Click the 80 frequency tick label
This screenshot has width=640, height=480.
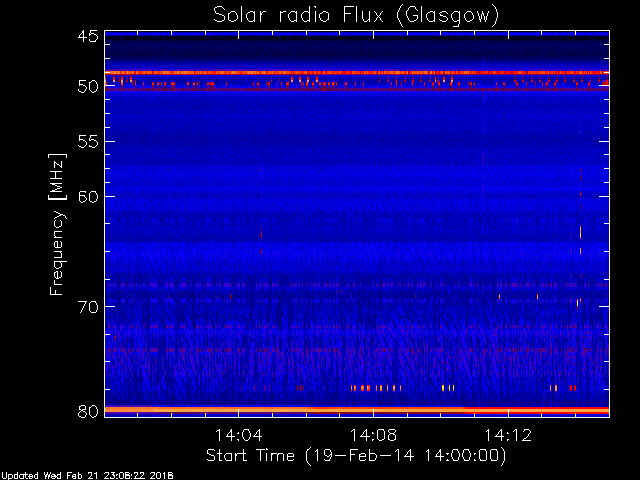coord(88,411)
